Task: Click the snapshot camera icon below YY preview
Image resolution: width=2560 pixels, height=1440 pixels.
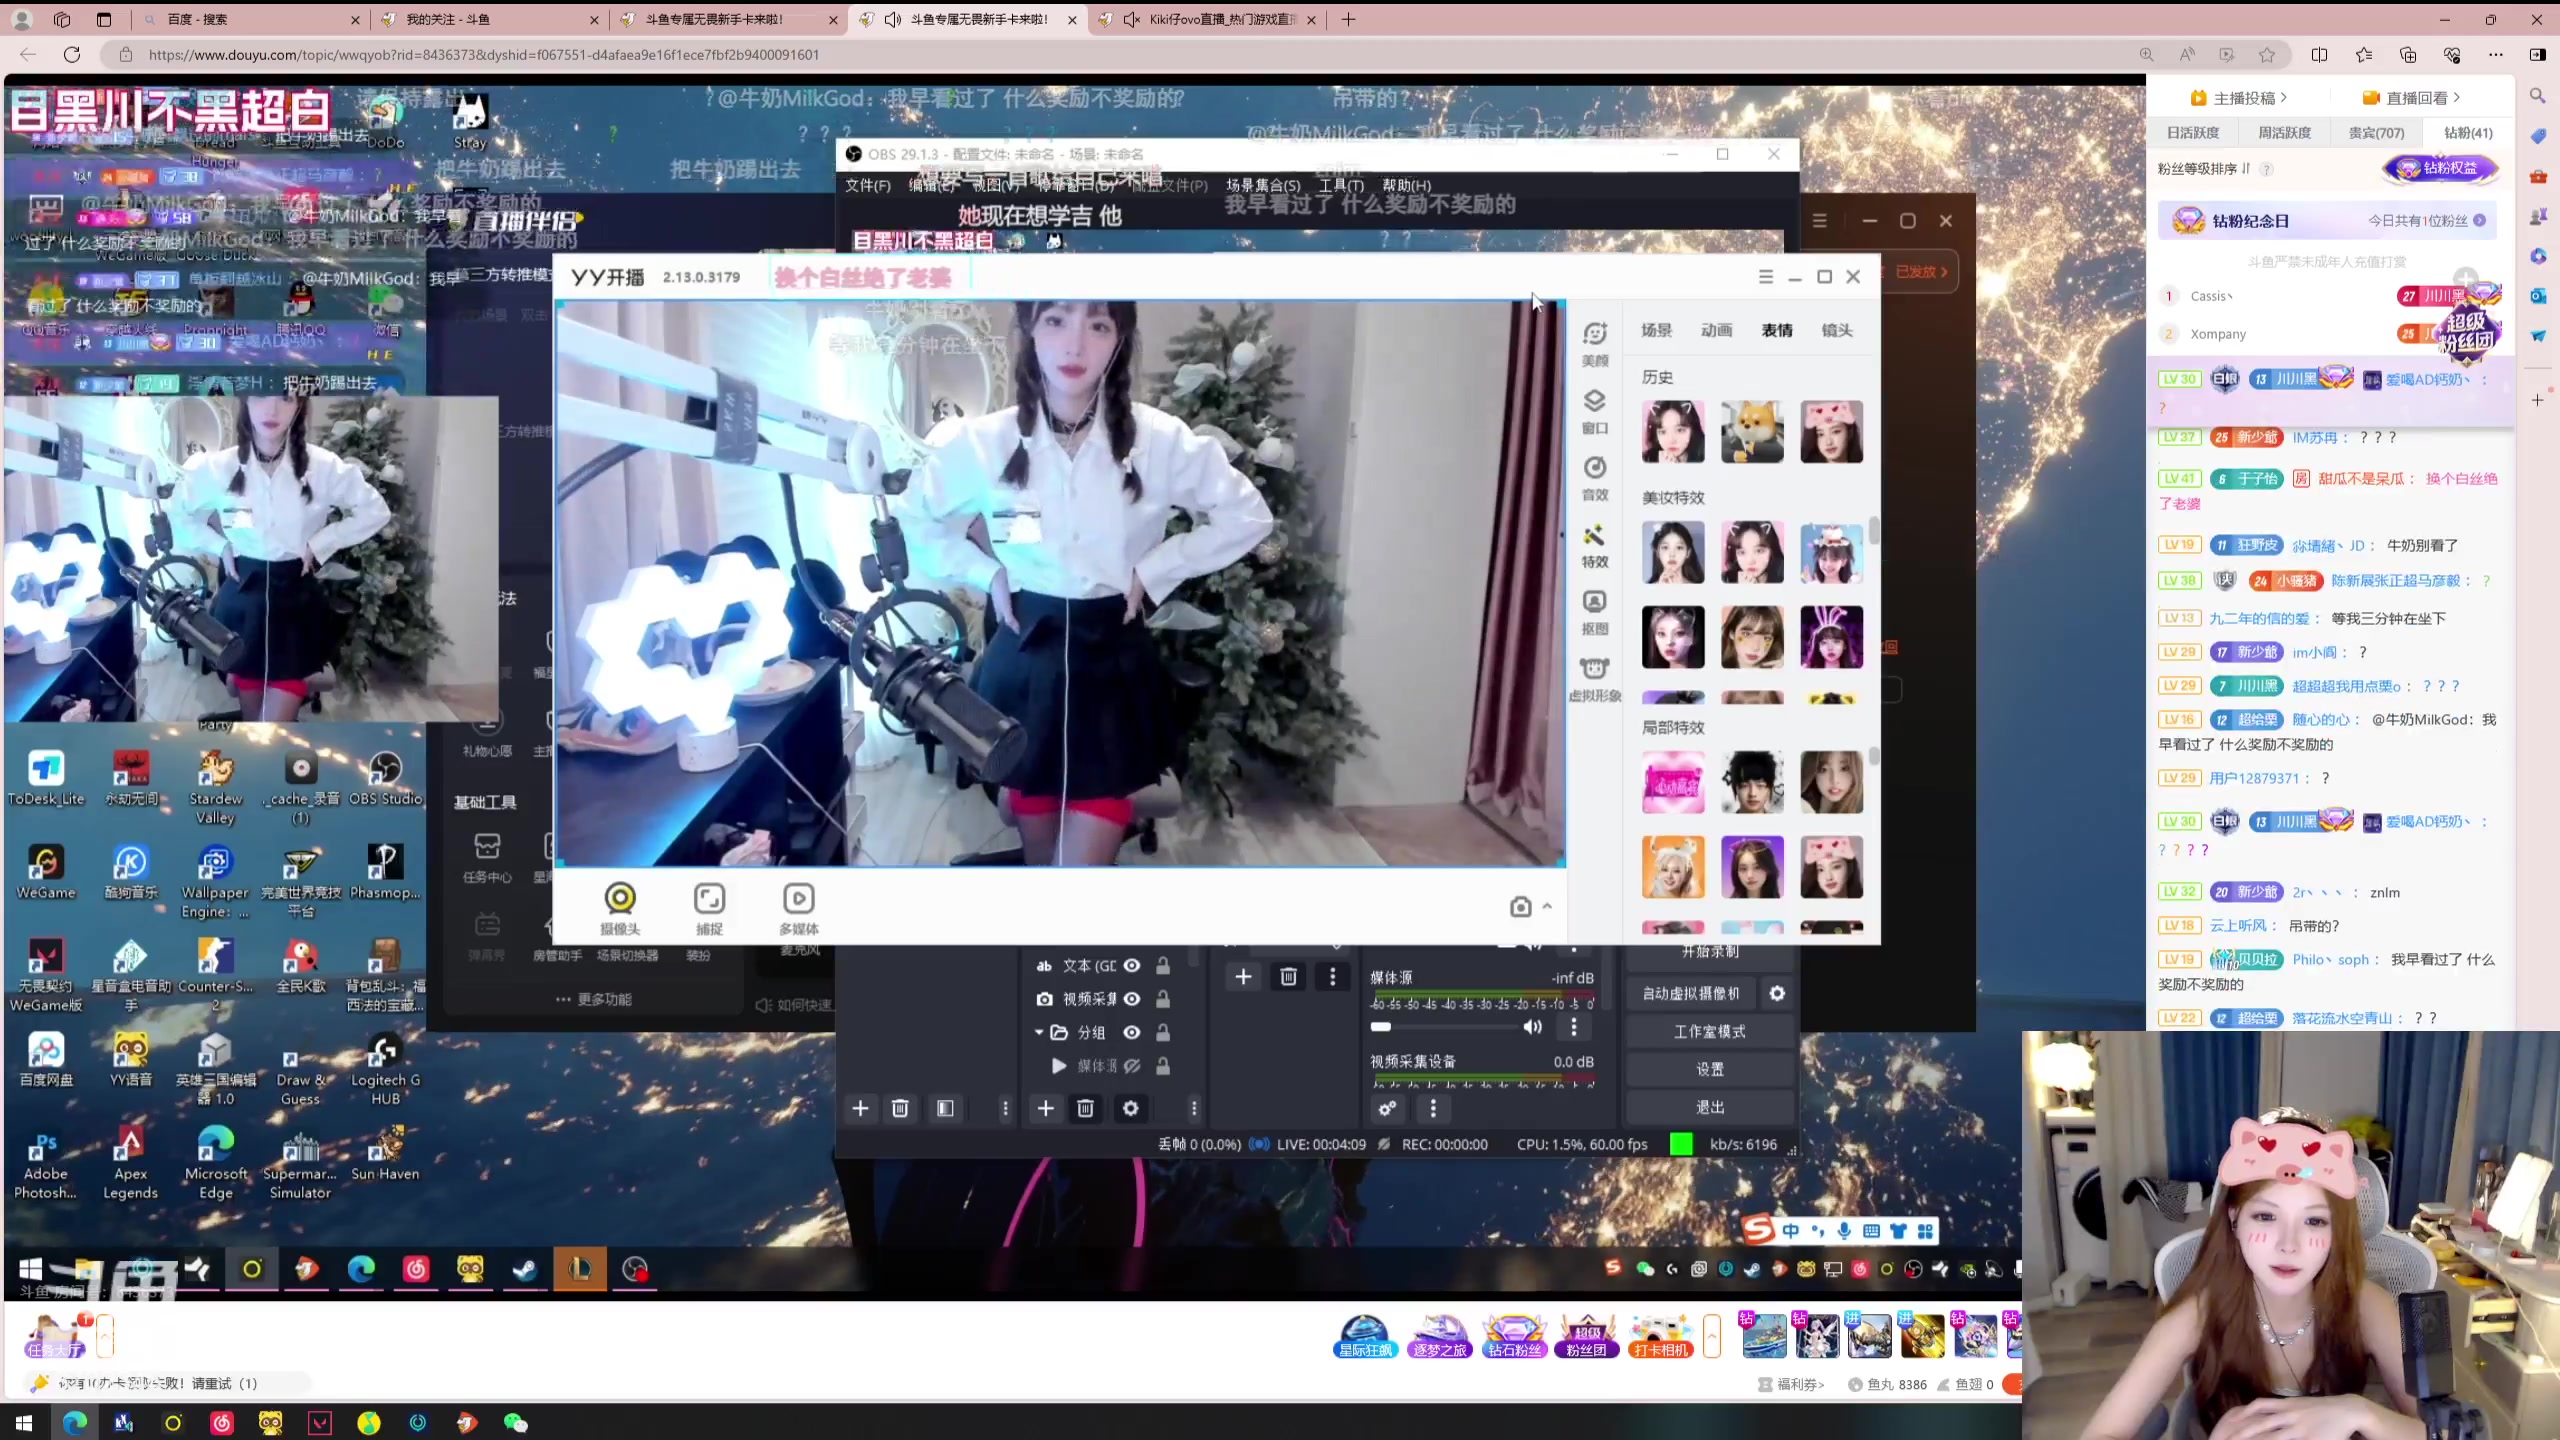Action: click(1520, 906)
